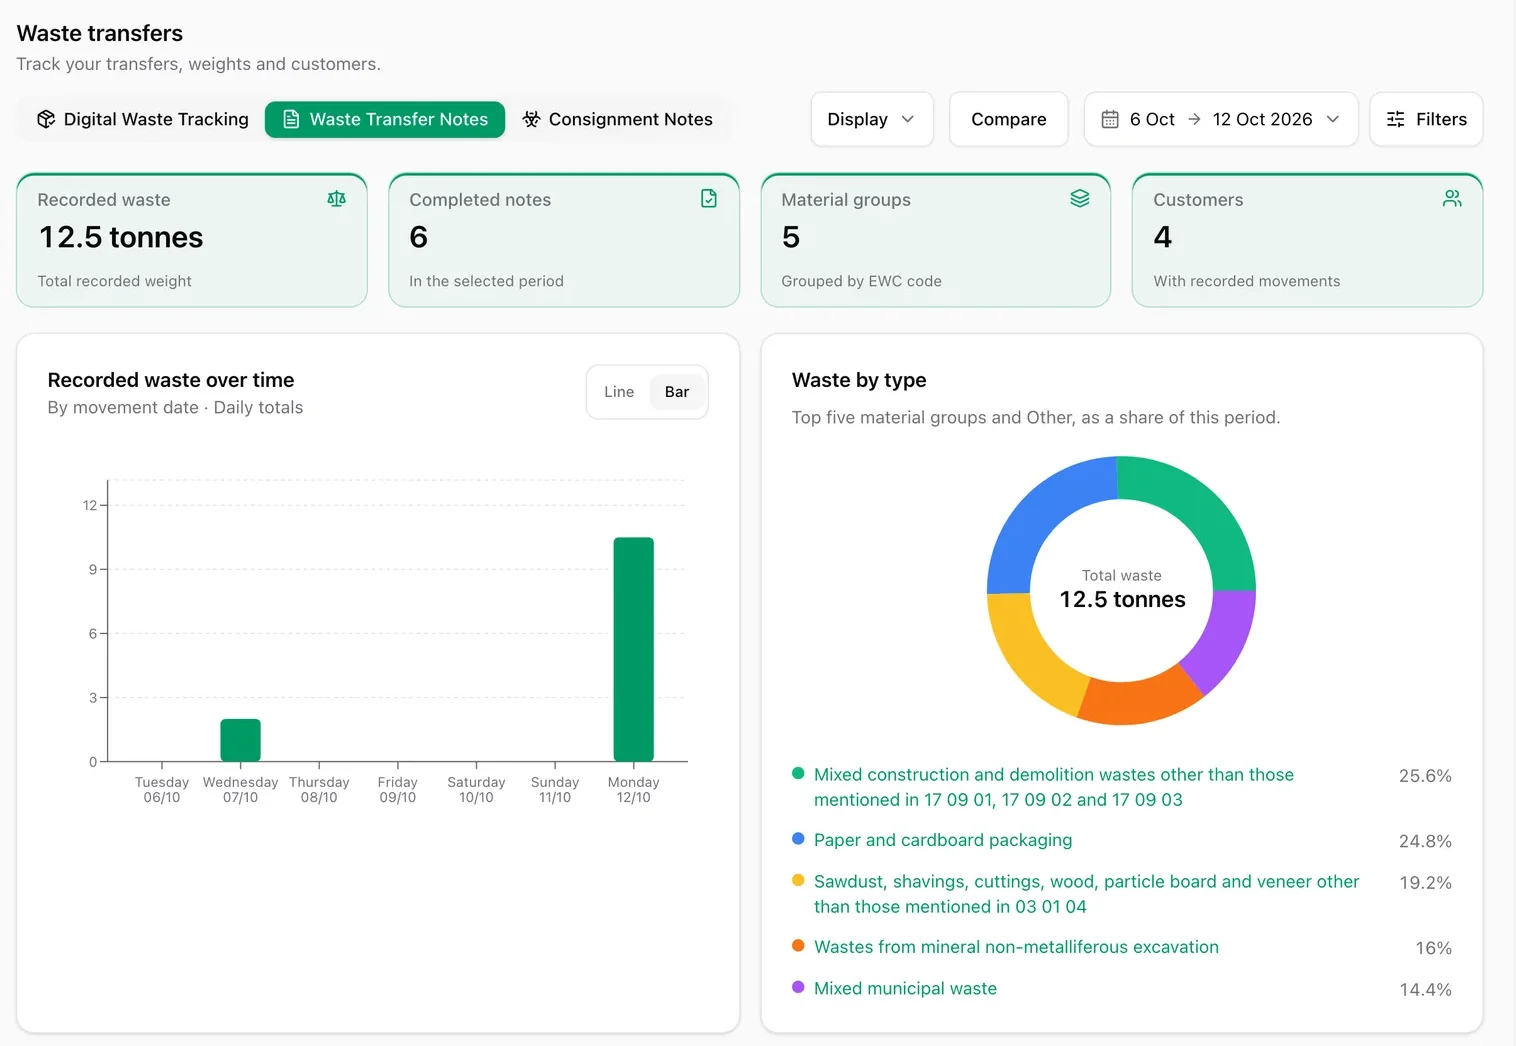Click the 'Grouped by EWC code' caption

(x=861, y=281)
